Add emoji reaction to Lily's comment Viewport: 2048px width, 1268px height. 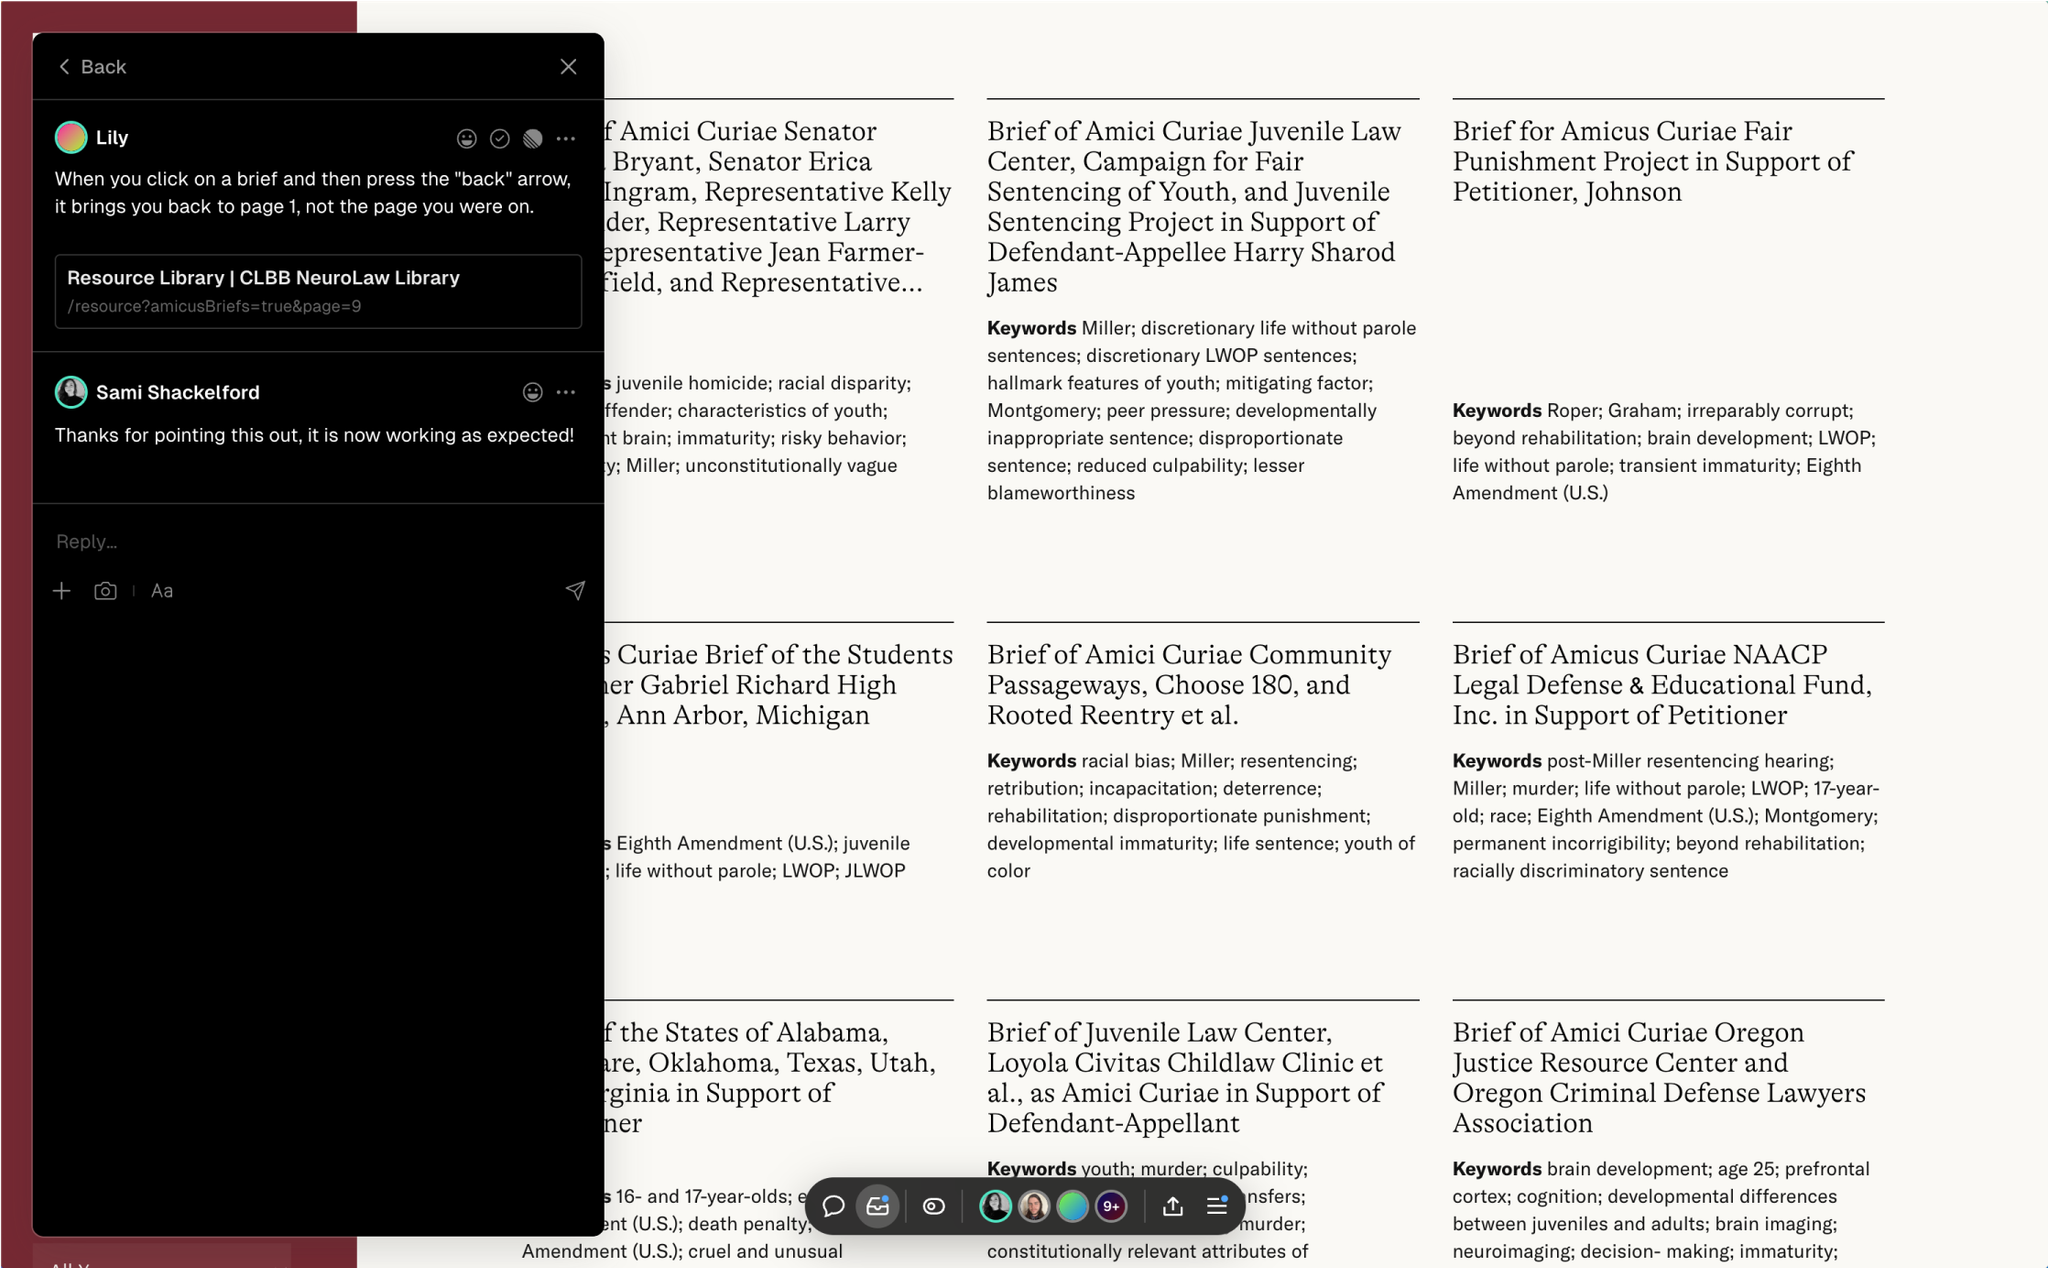tap(466, 139)
